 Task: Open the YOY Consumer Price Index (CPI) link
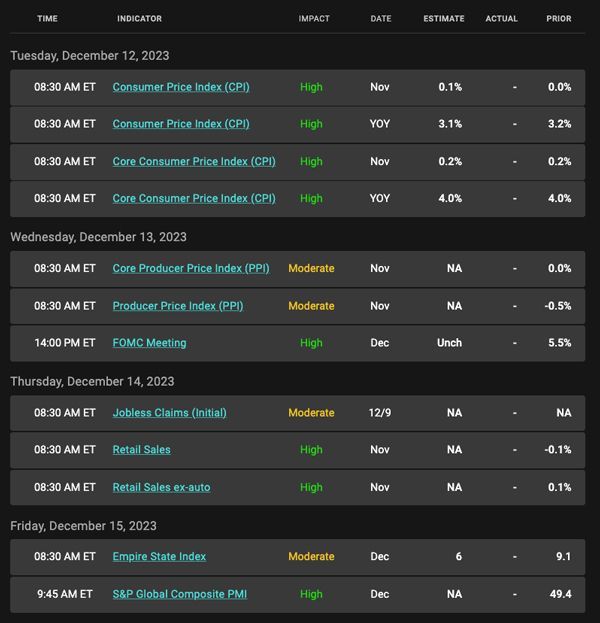pos(181,124)
